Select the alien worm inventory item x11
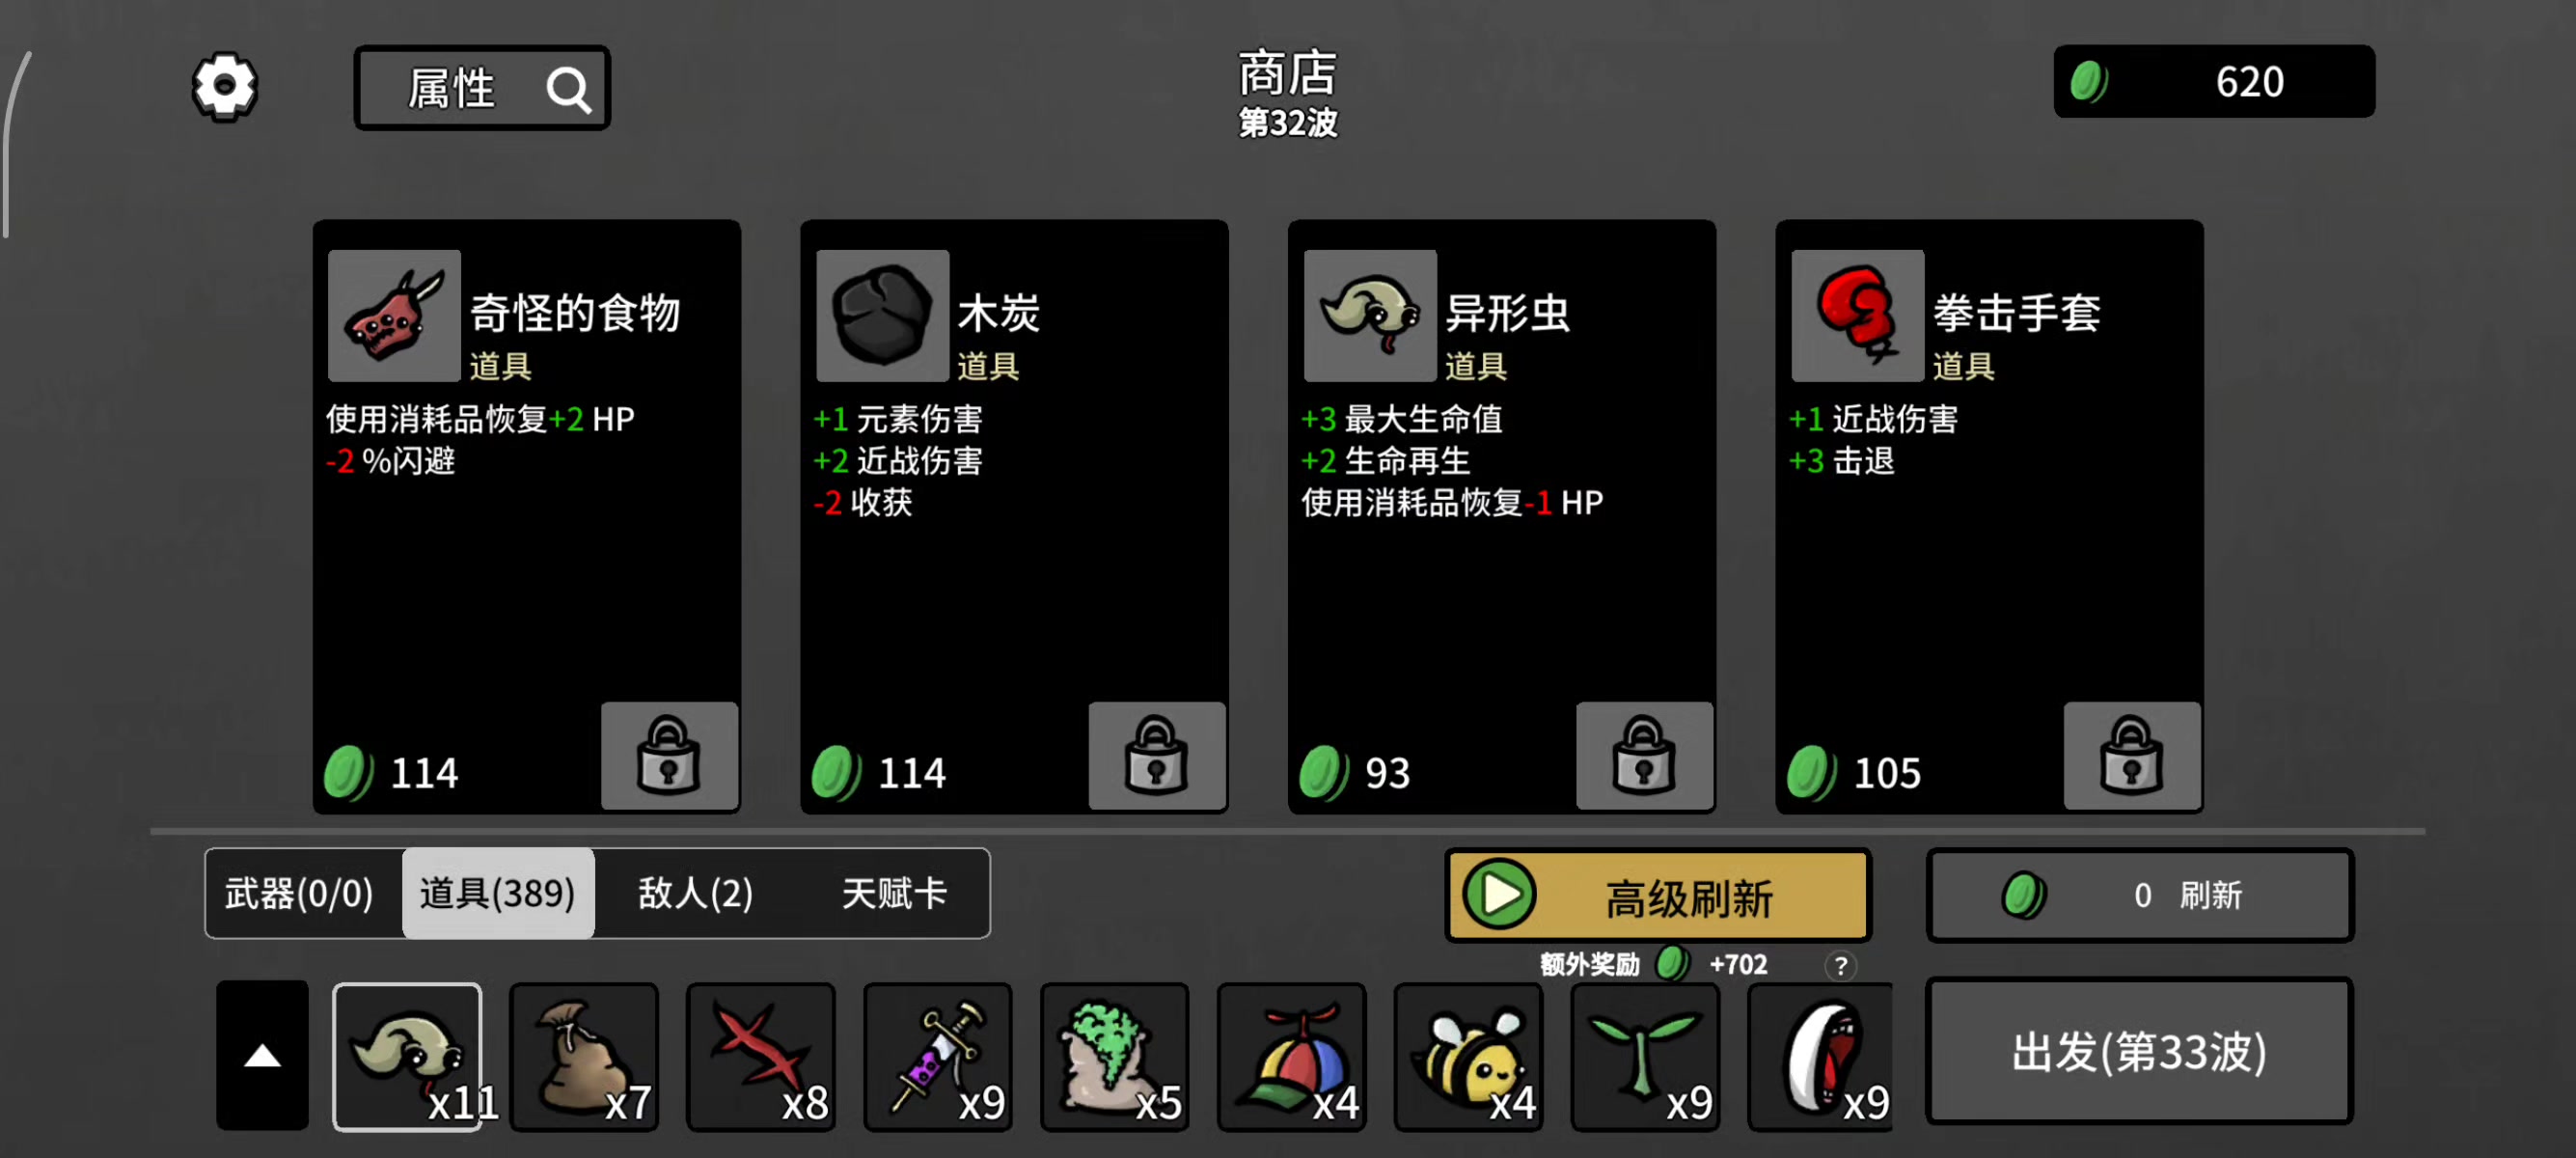 [408, 1057]
